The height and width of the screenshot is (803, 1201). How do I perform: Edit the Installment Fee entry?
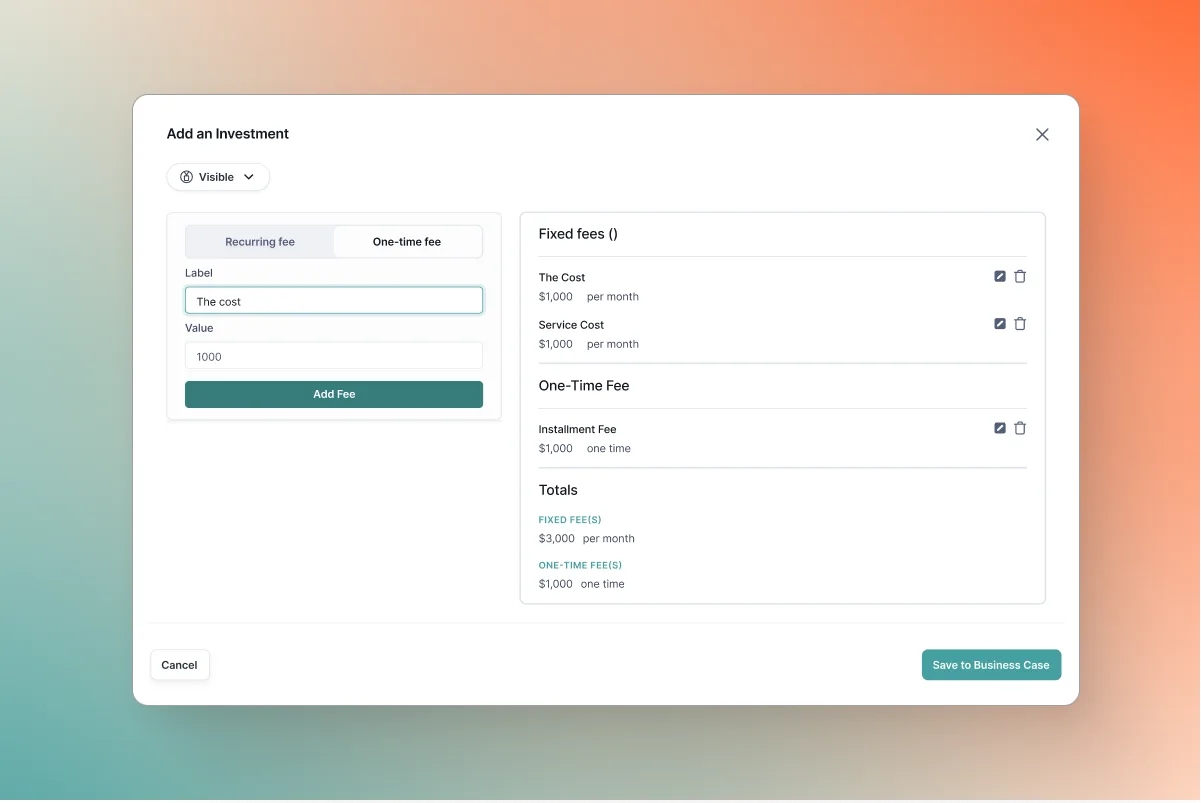[1000, 428]
